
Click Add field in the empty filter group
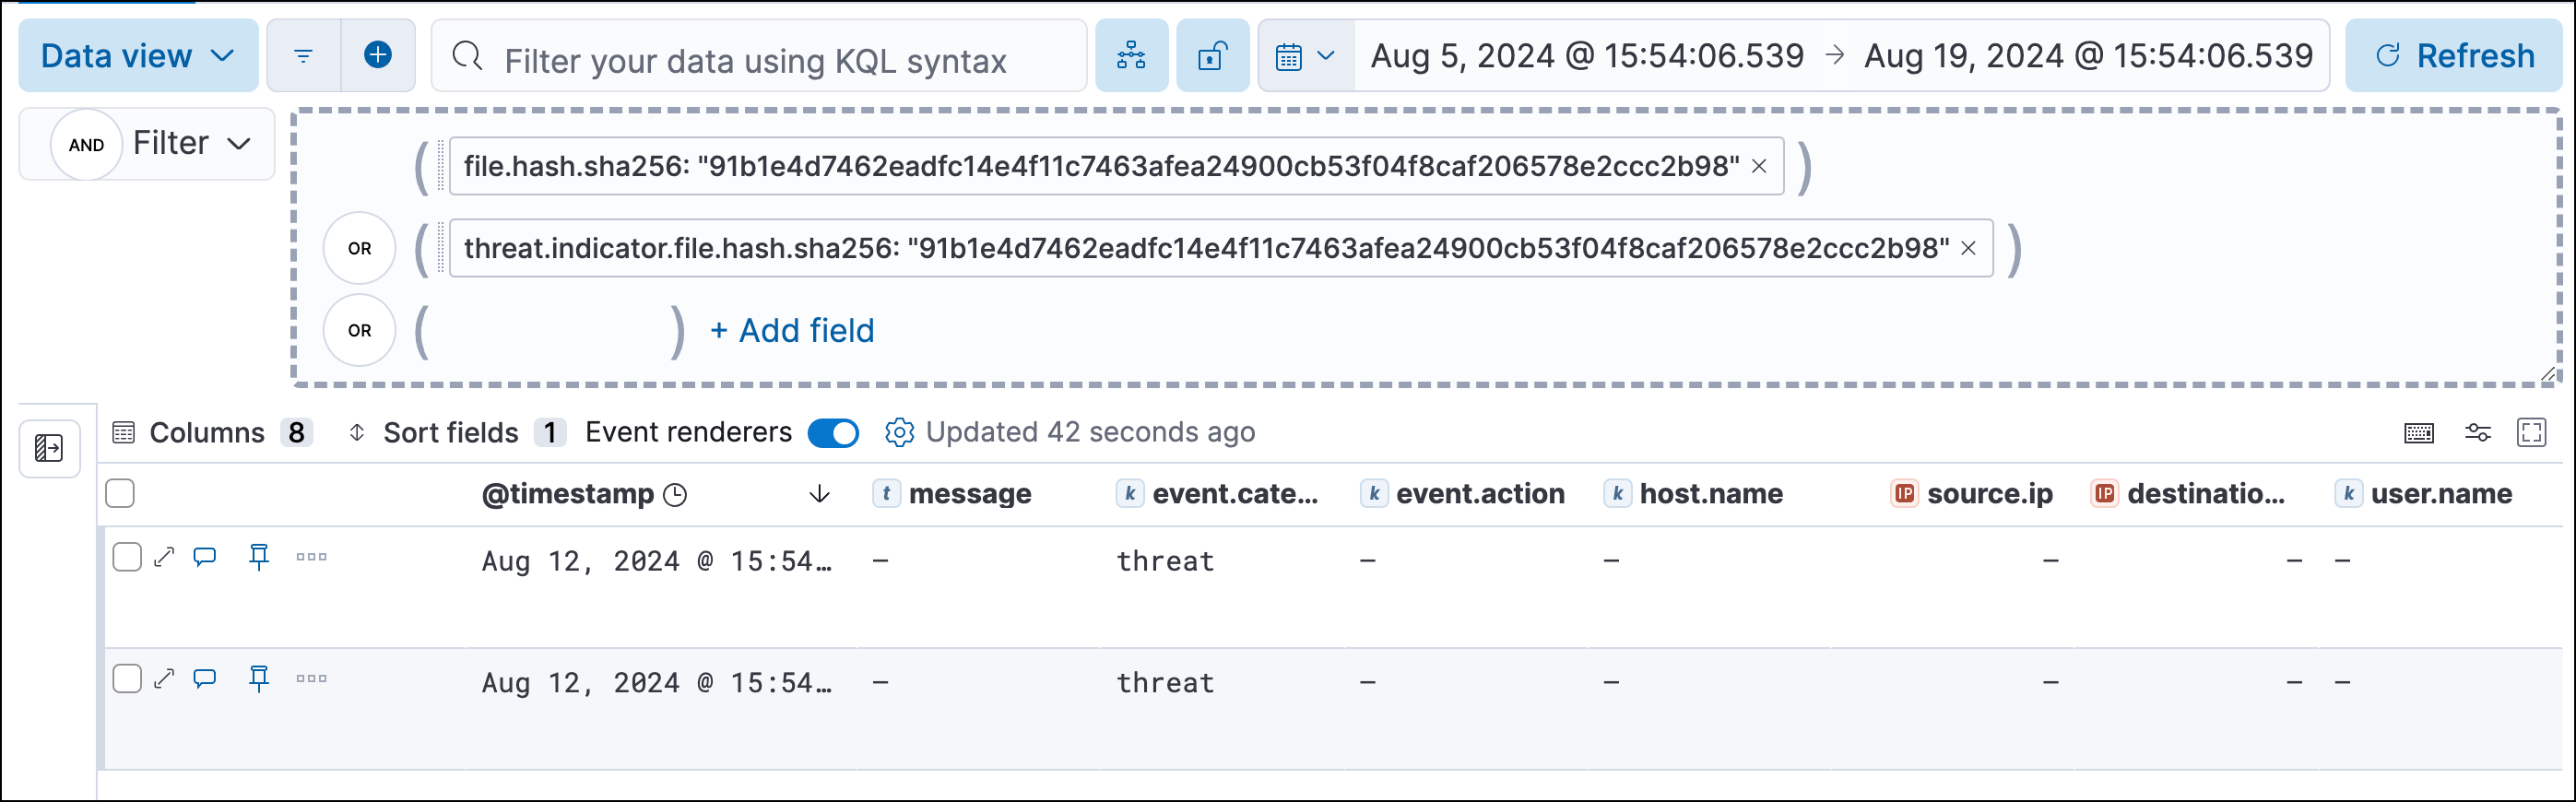click(791, 331)
